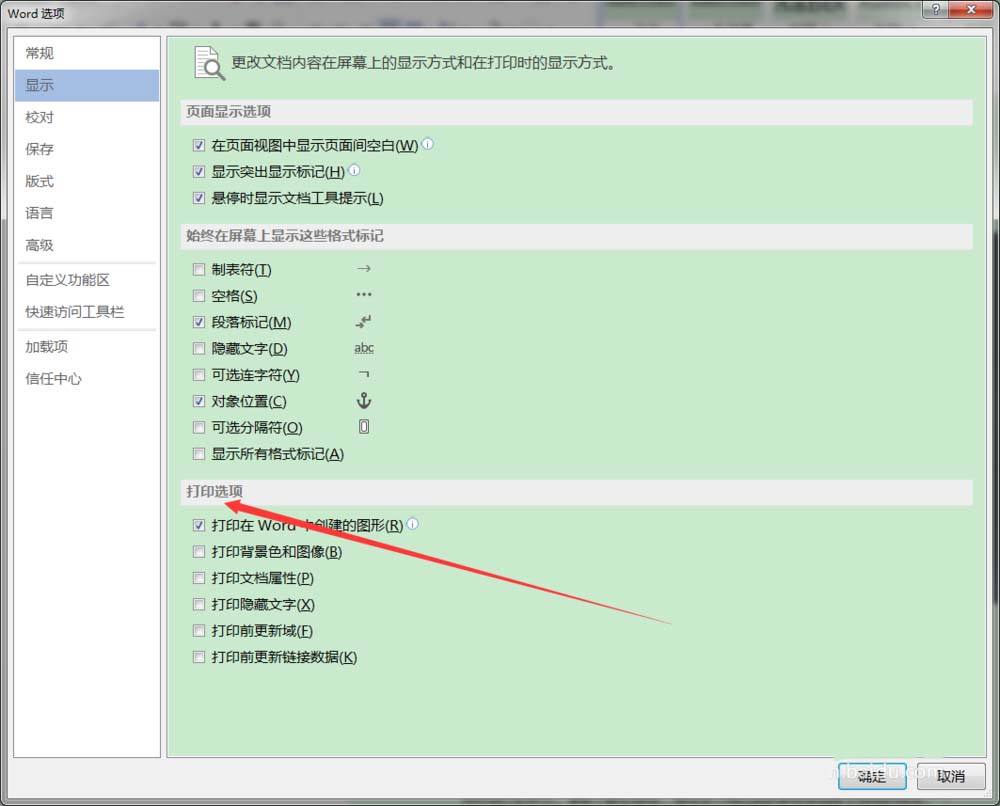Click the description text 更改文档内容在屏幕上的显示方式

pyautogui.click(x=423, y=63)
